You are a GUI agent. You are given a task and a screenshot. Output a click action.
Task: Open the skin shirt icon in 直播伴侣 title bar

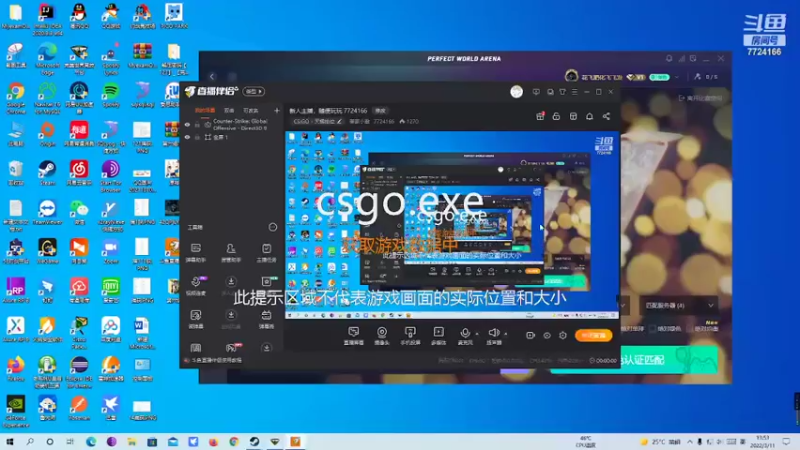pyautogui.click(x=562, y=92)
